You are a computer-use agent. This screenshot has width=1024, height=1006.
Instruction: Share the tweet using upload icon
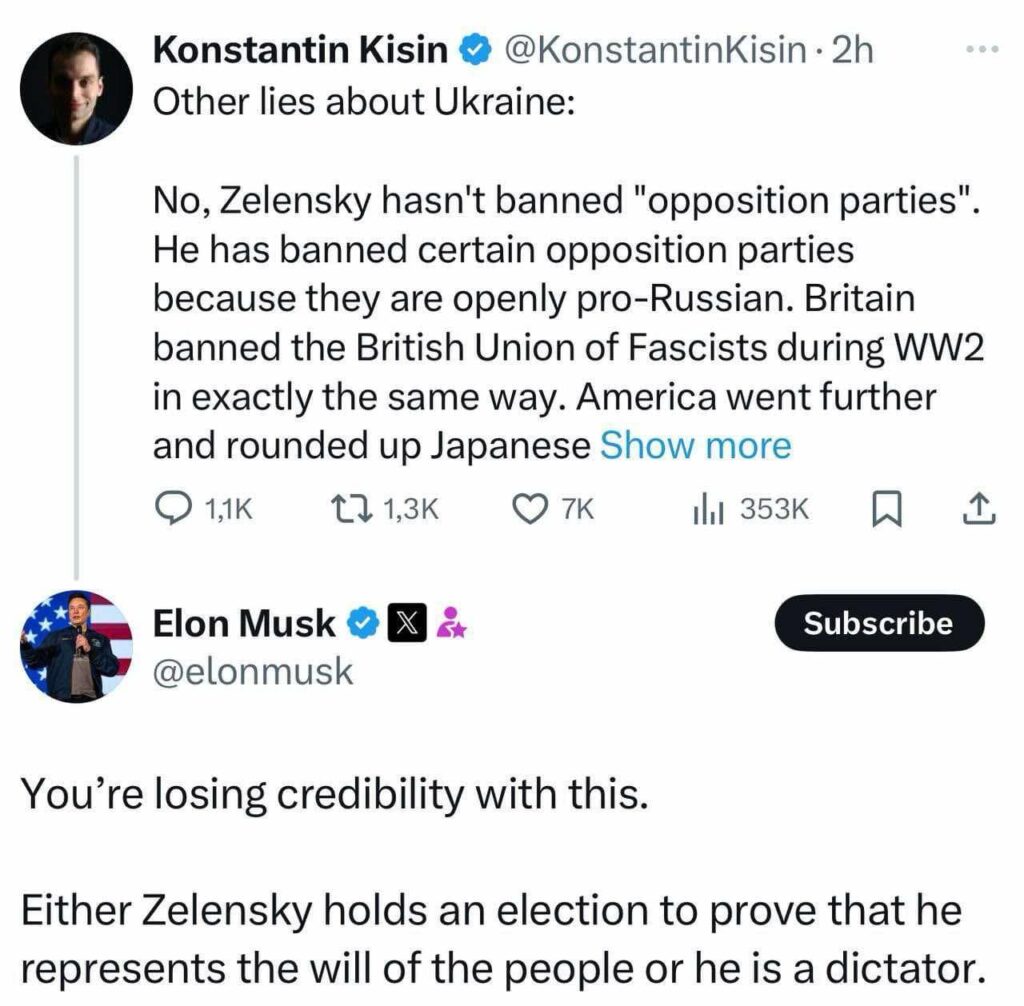(x=978, y=510)
